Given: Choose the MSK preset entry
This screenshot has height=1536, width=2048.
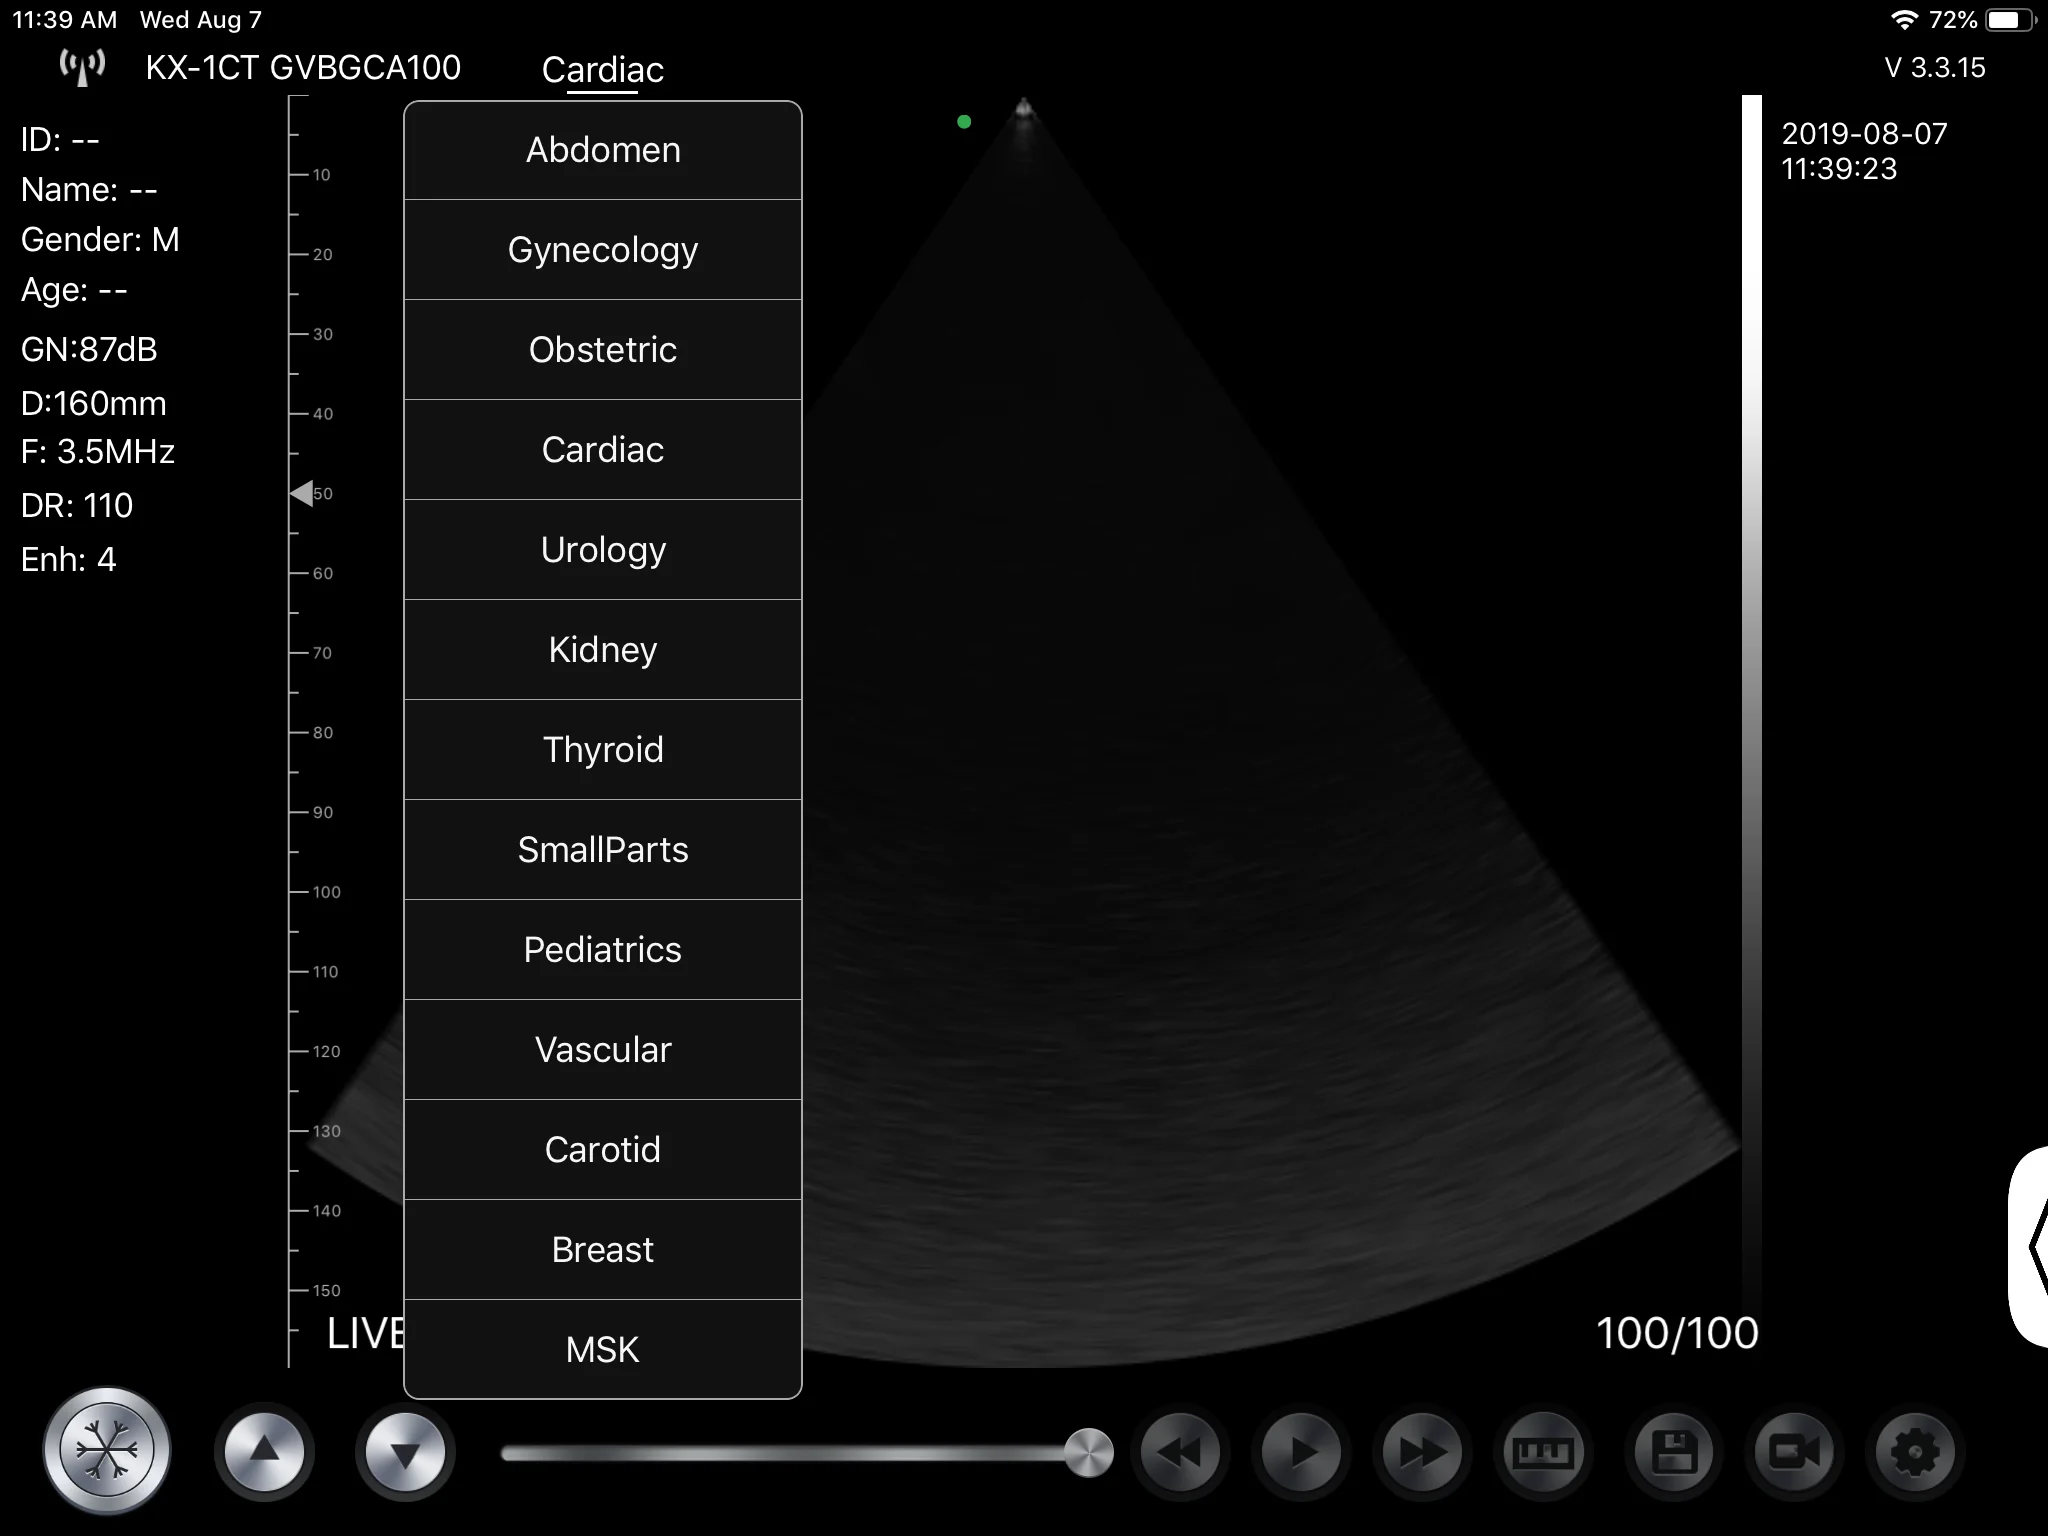Looking at the screenshot, I should 603,1349.
